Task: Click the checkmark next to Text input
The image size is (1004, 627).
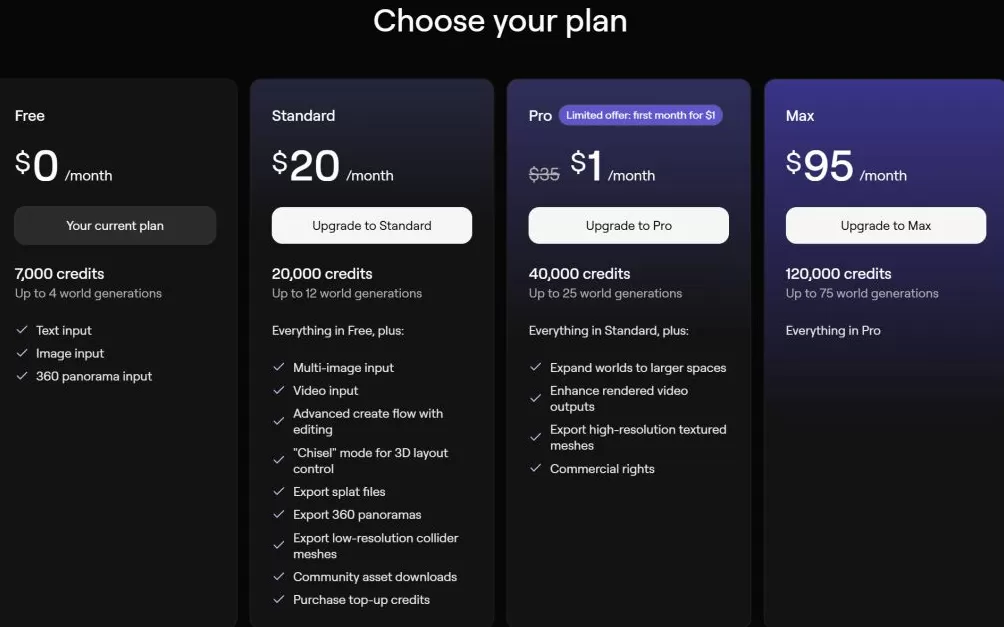Action: tap(22, 330)
